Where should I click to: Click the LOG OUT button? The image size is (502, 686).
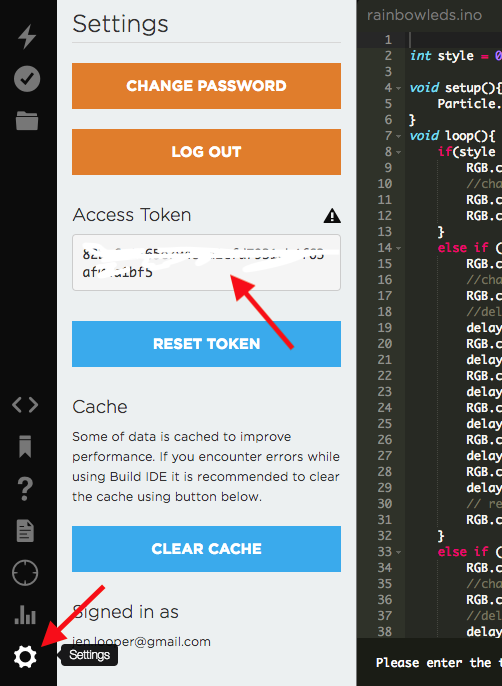coord(207,152)
